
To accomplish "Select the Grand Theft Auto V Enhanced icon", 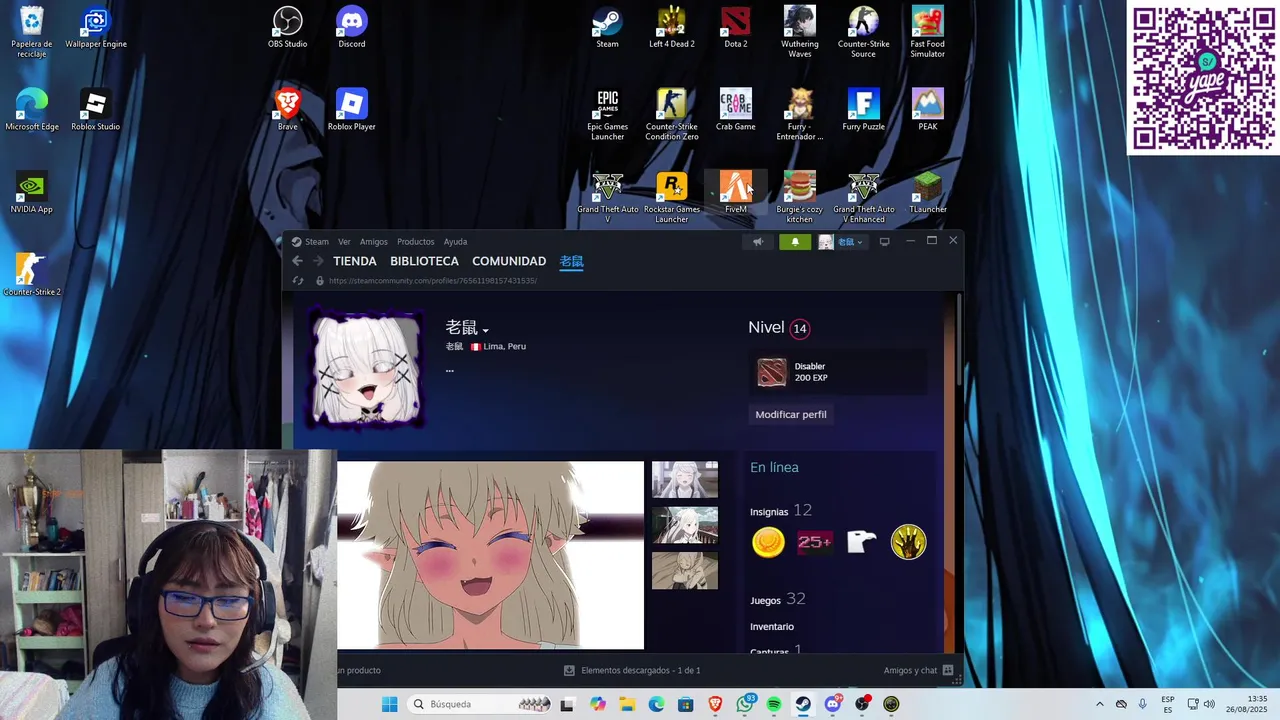I will click(864, 198).
